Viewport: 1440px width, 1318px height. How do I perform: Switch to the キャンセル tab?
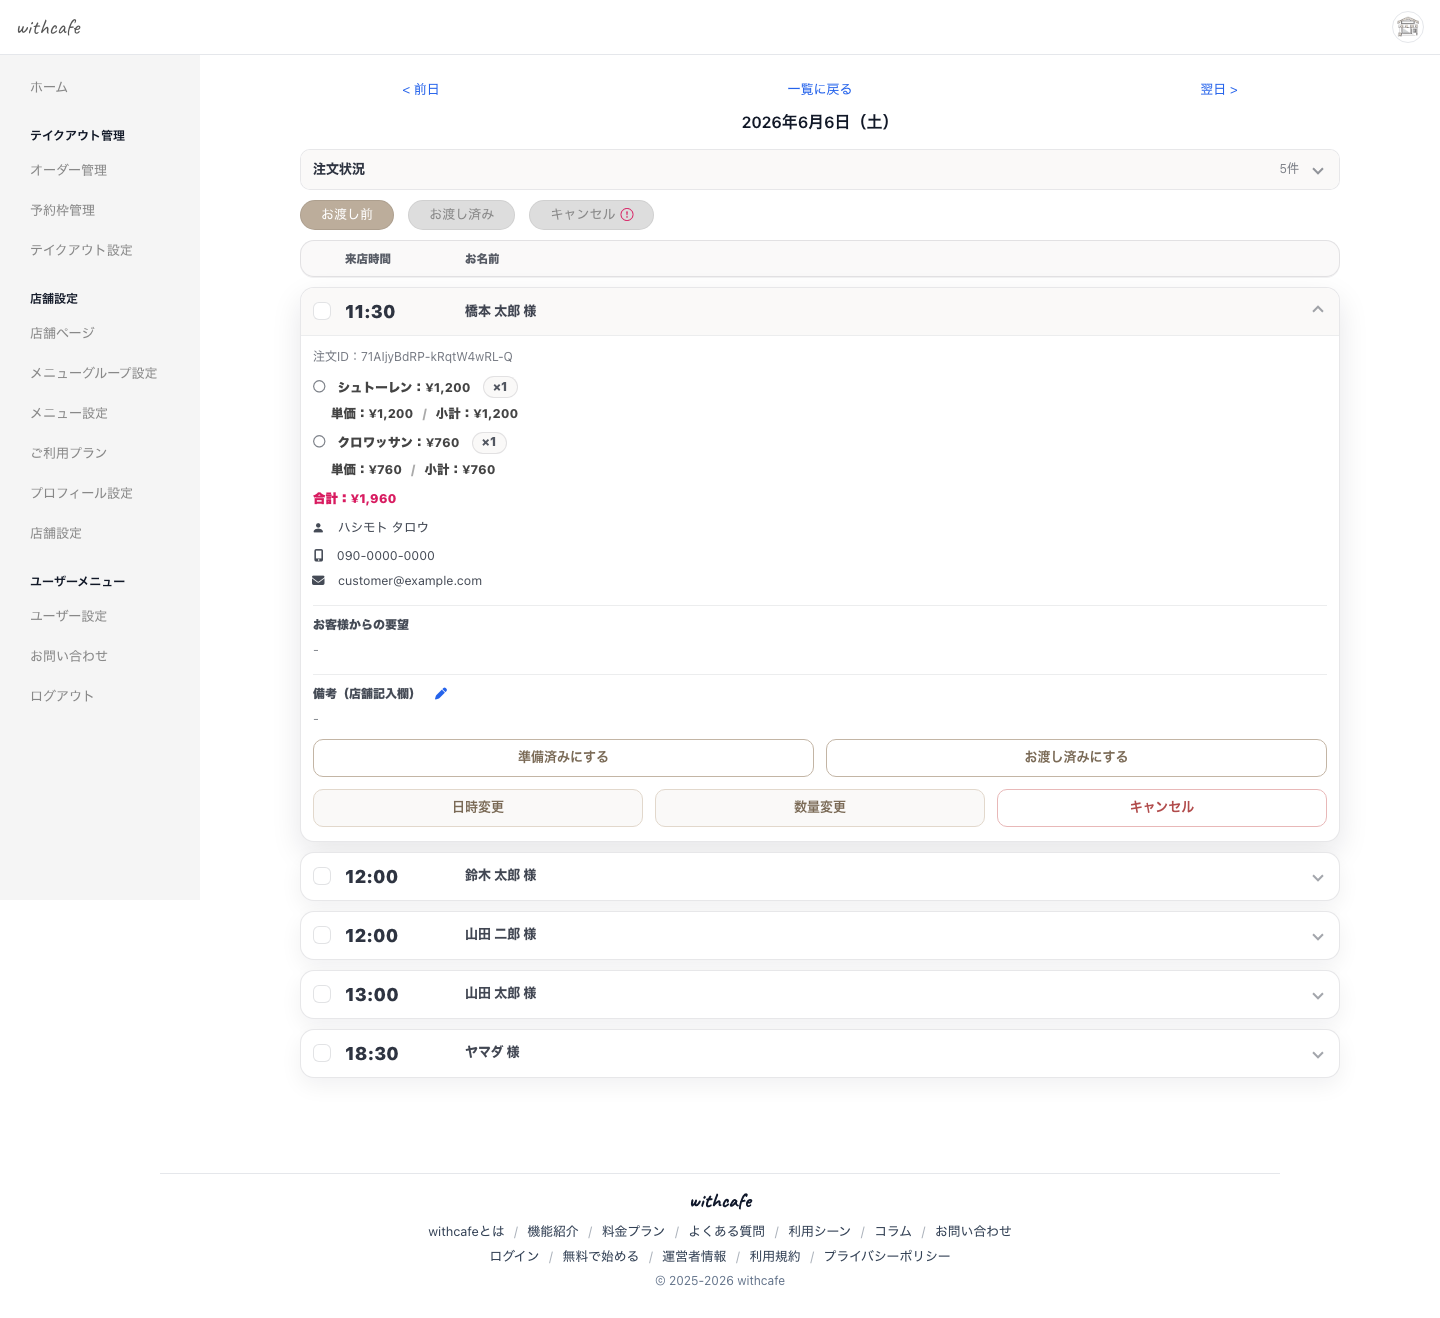(x=591, y=215)
